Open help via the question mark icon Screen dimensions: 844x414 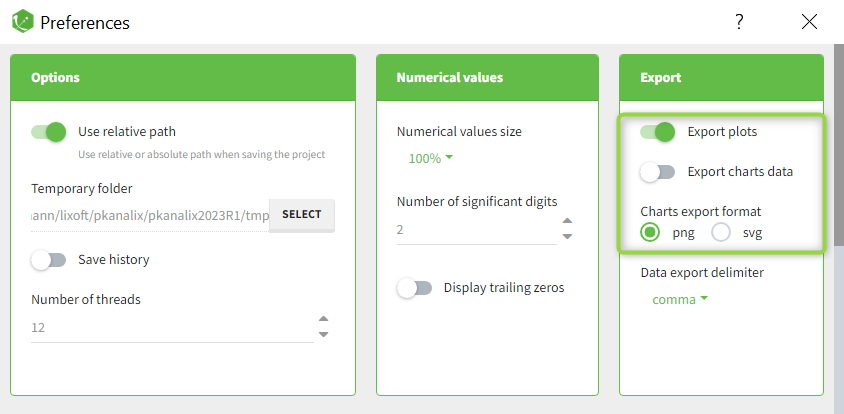pyautogui.click(x=739, y=21)
